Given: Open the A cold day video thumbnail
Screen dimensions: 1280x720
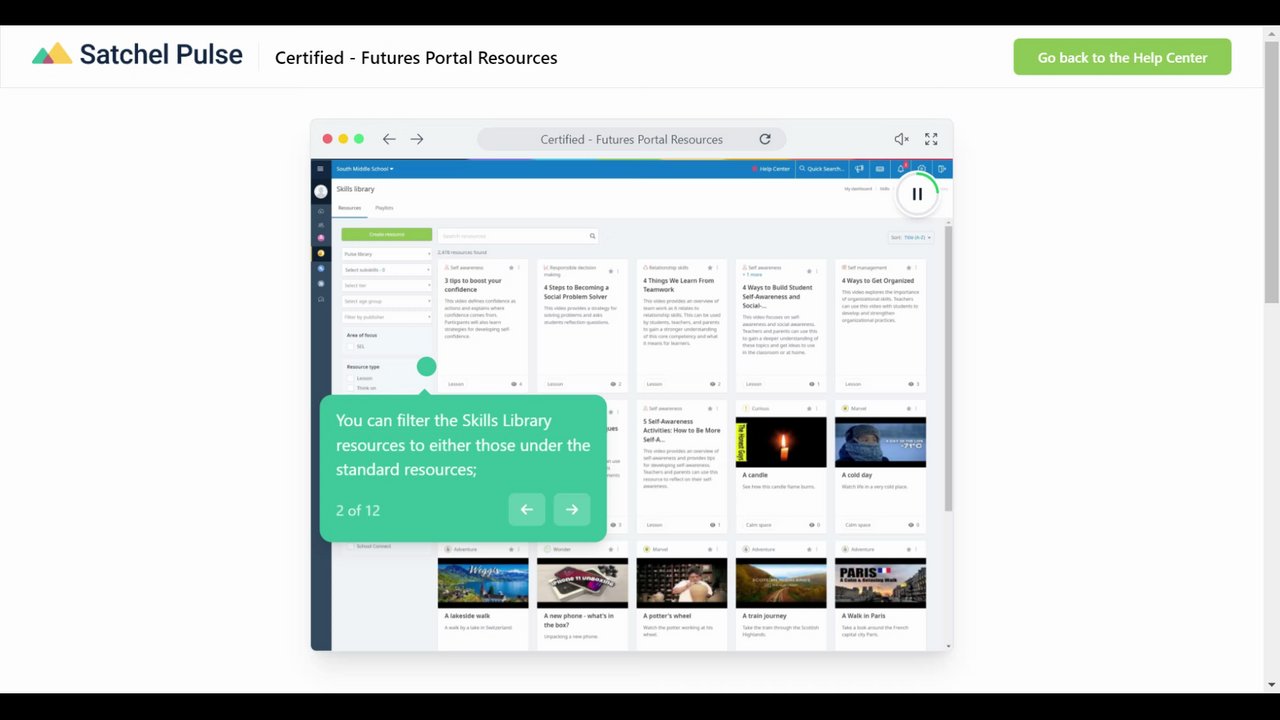Looking at the screenshot, I should [x=880, y=442].
